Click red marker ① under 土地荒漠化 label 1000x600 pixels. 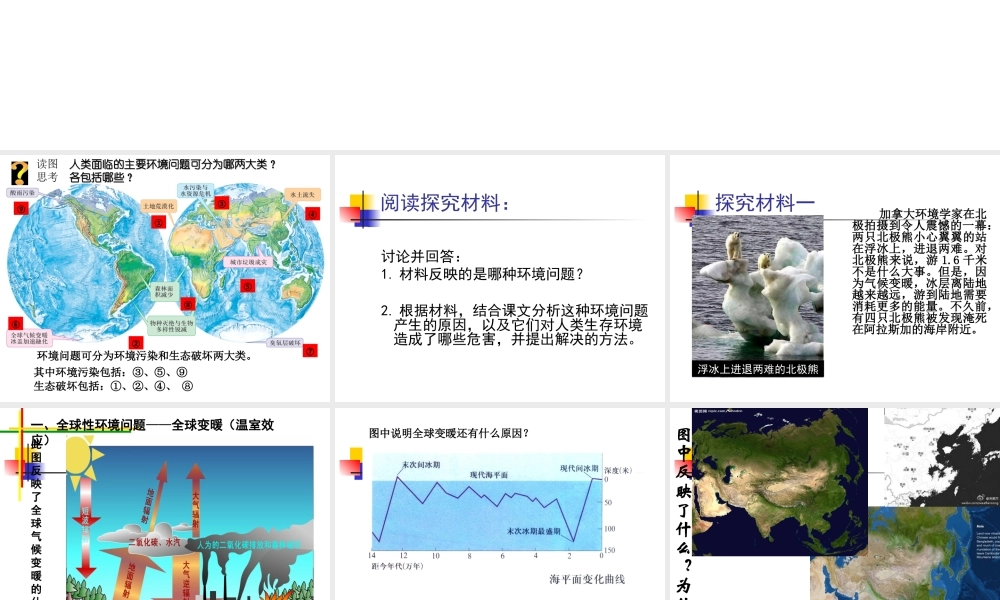click(x=157, y=220)
